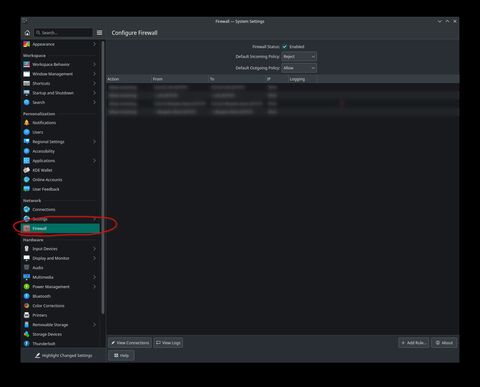Open the Users settings page
This screenshot has width=480, height=387.
[x=60, y=132]
